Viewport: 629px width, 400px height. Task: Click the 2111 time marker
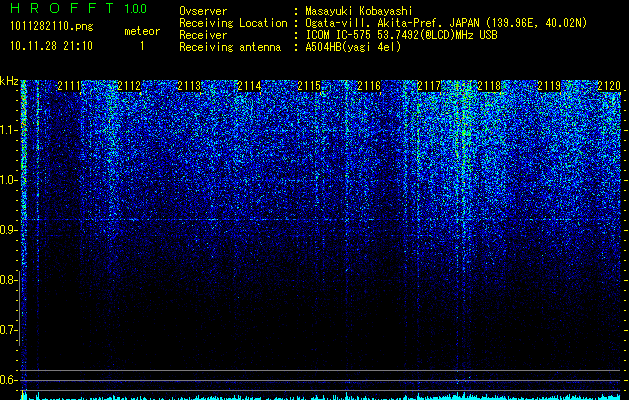click(x=69, y=86)
